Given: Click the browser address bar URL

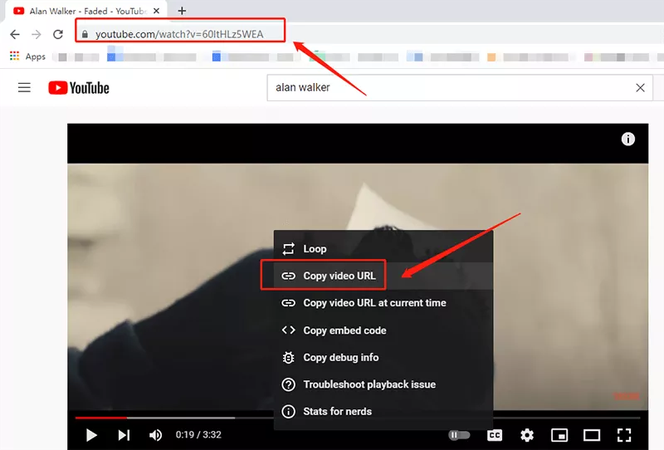Looking at the screenshot, I should click(180, 33).
